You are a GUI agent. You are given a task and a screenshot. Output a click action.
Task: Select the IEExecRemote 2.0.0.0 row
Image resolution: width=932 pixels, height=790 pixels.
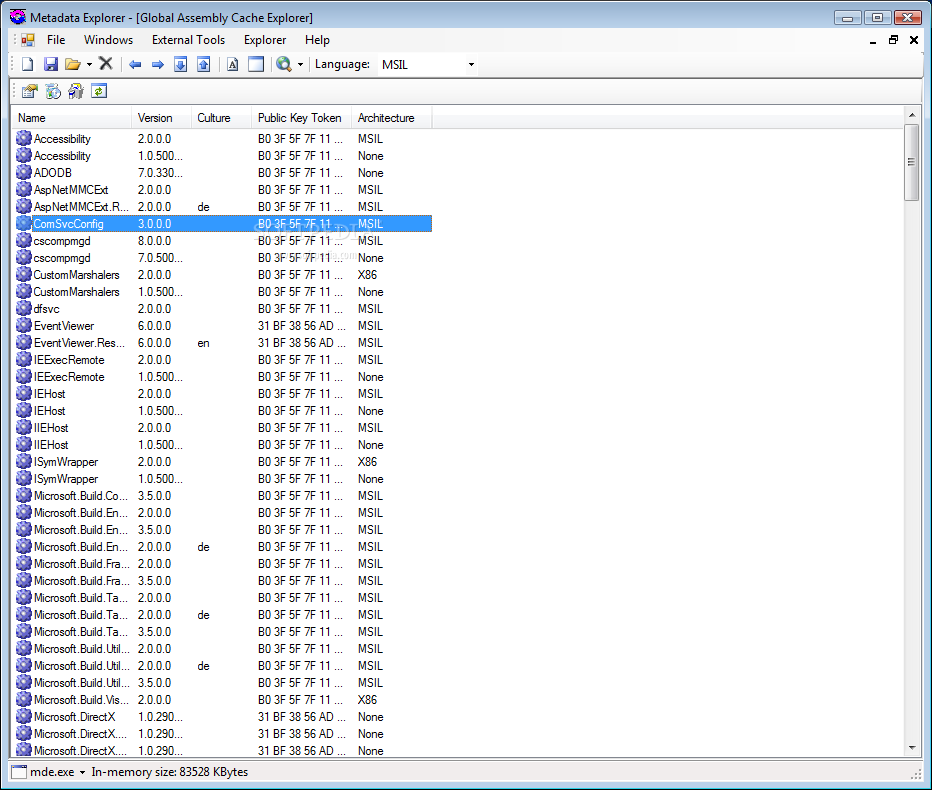[222, 360]
